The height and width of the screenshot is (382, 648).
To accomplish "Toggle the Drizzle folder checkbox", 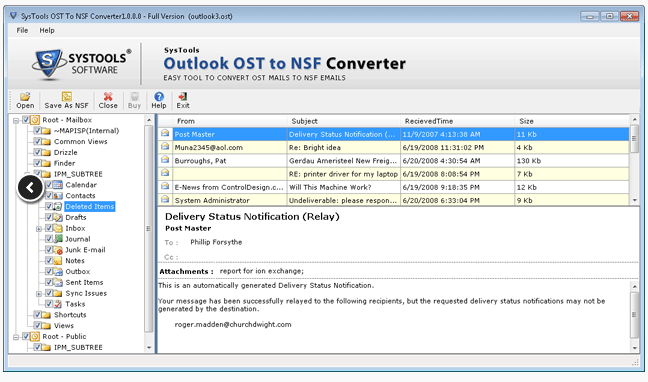I will click(37, 152).
